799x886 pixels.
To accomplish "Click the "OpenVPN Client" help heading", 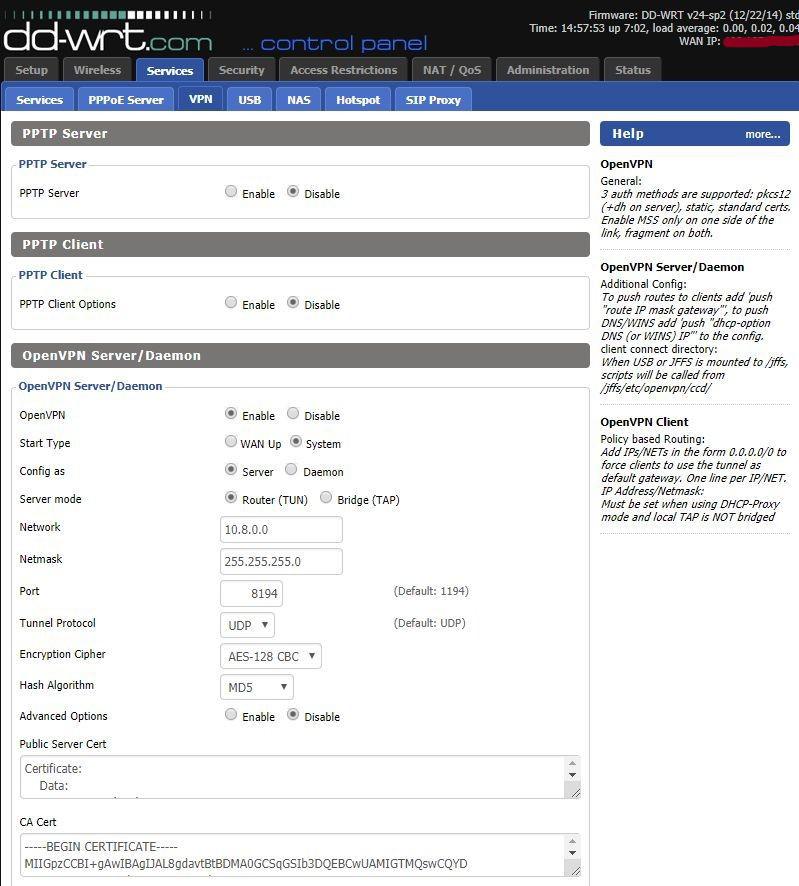I will [644, 422].
